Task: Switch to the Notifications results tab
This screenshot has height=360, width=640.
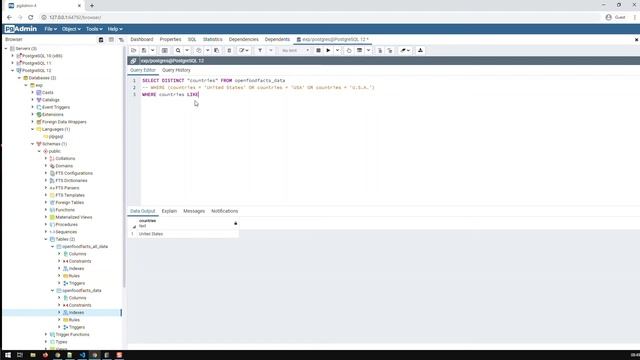Action: [224, 211]
